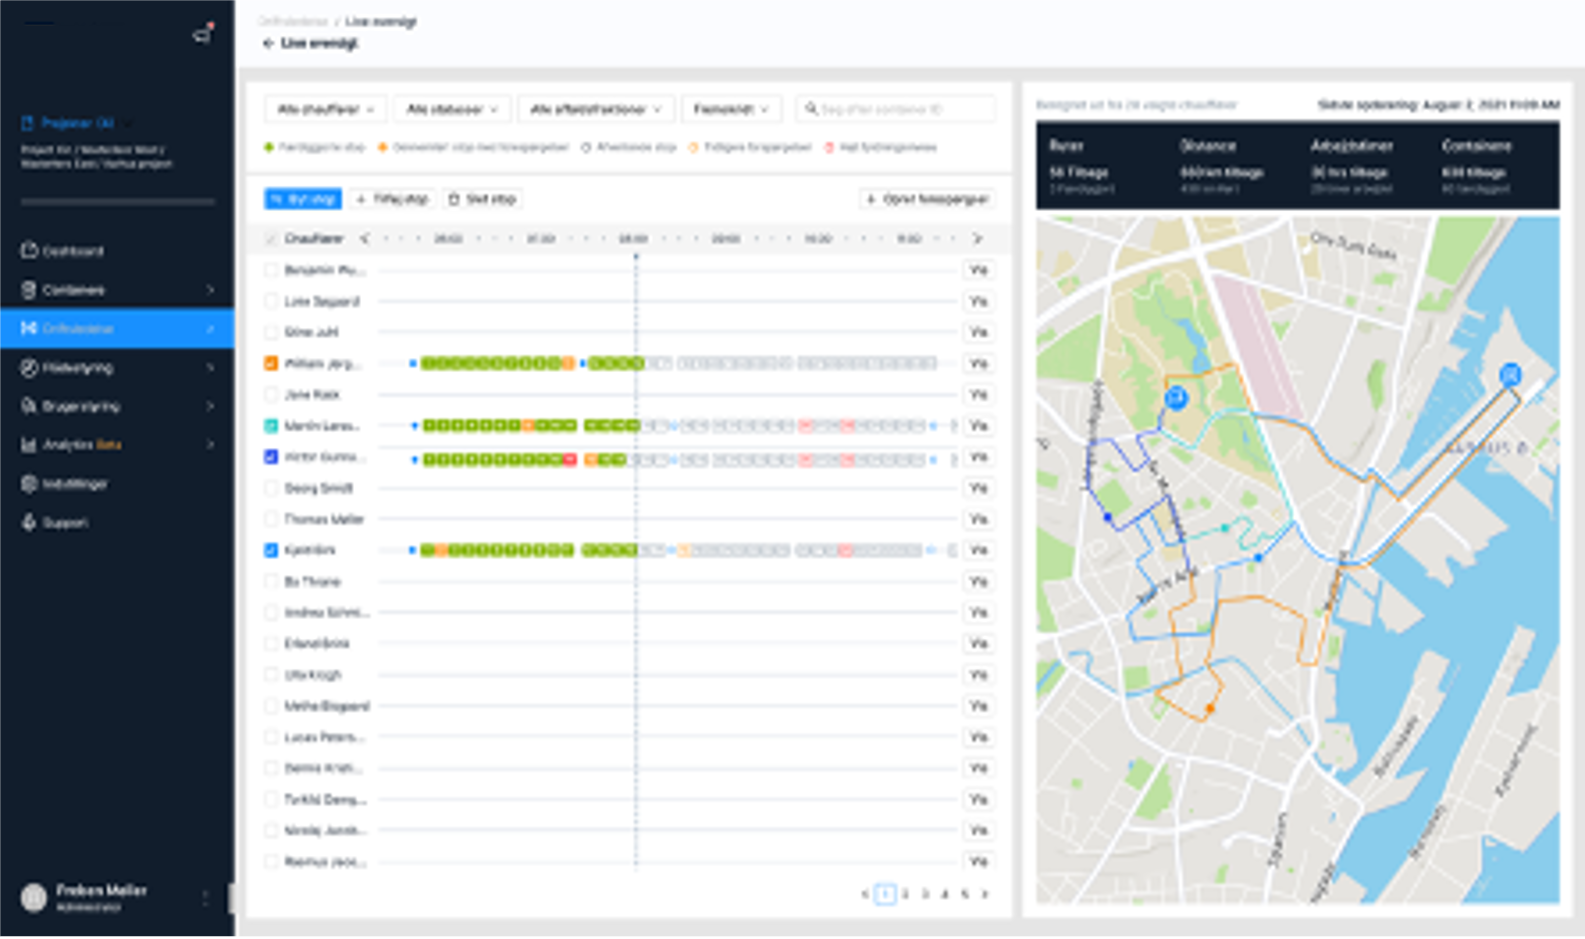Viewport: 1585px width, 939px height.
Task: Click the Slet stop button
Action: click(x=482, y=199)
